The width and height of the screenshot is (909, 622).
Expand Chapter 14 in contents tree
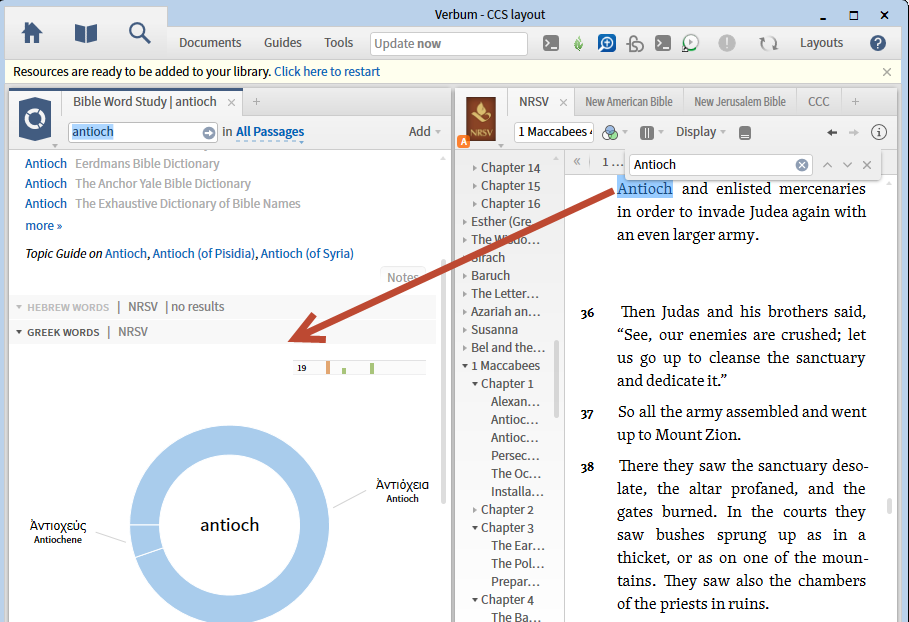pos(475,168)
